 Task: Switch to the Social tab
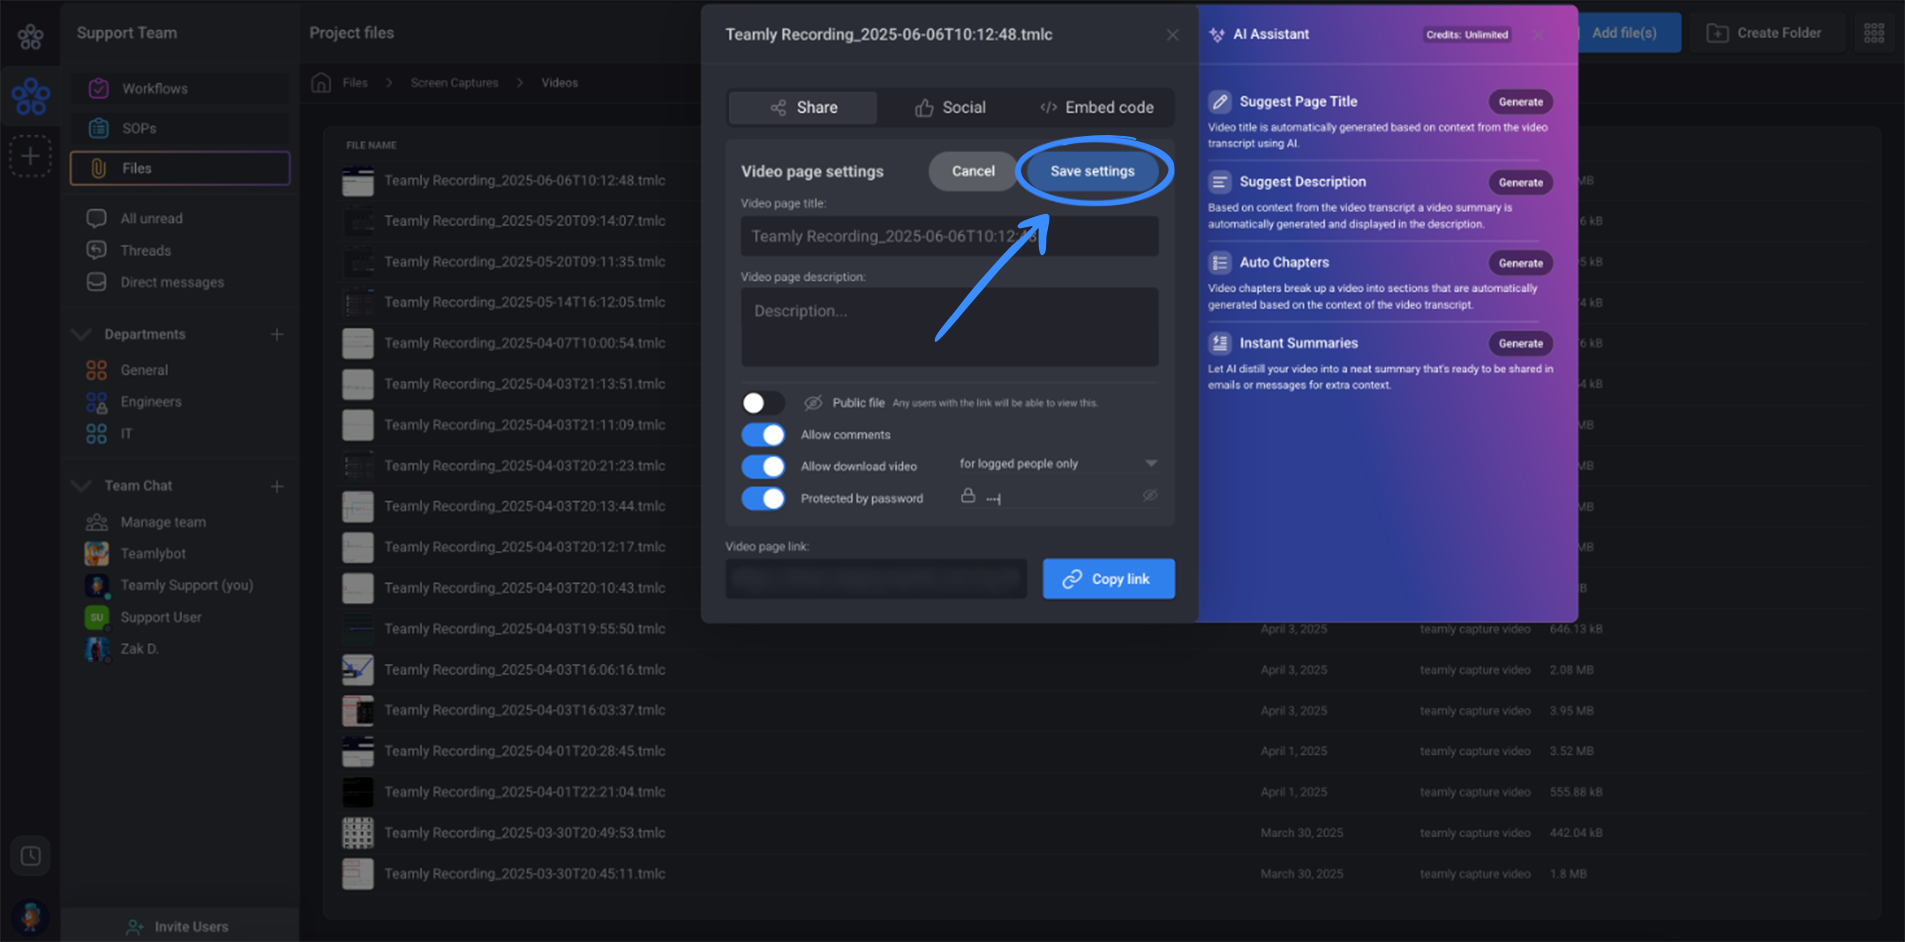click(950, 107)
